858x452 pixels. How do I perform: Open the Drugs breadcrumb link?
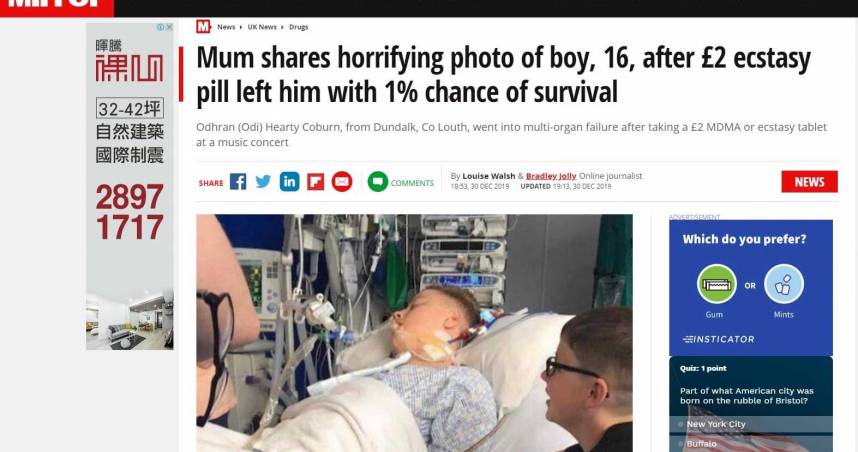299,27
